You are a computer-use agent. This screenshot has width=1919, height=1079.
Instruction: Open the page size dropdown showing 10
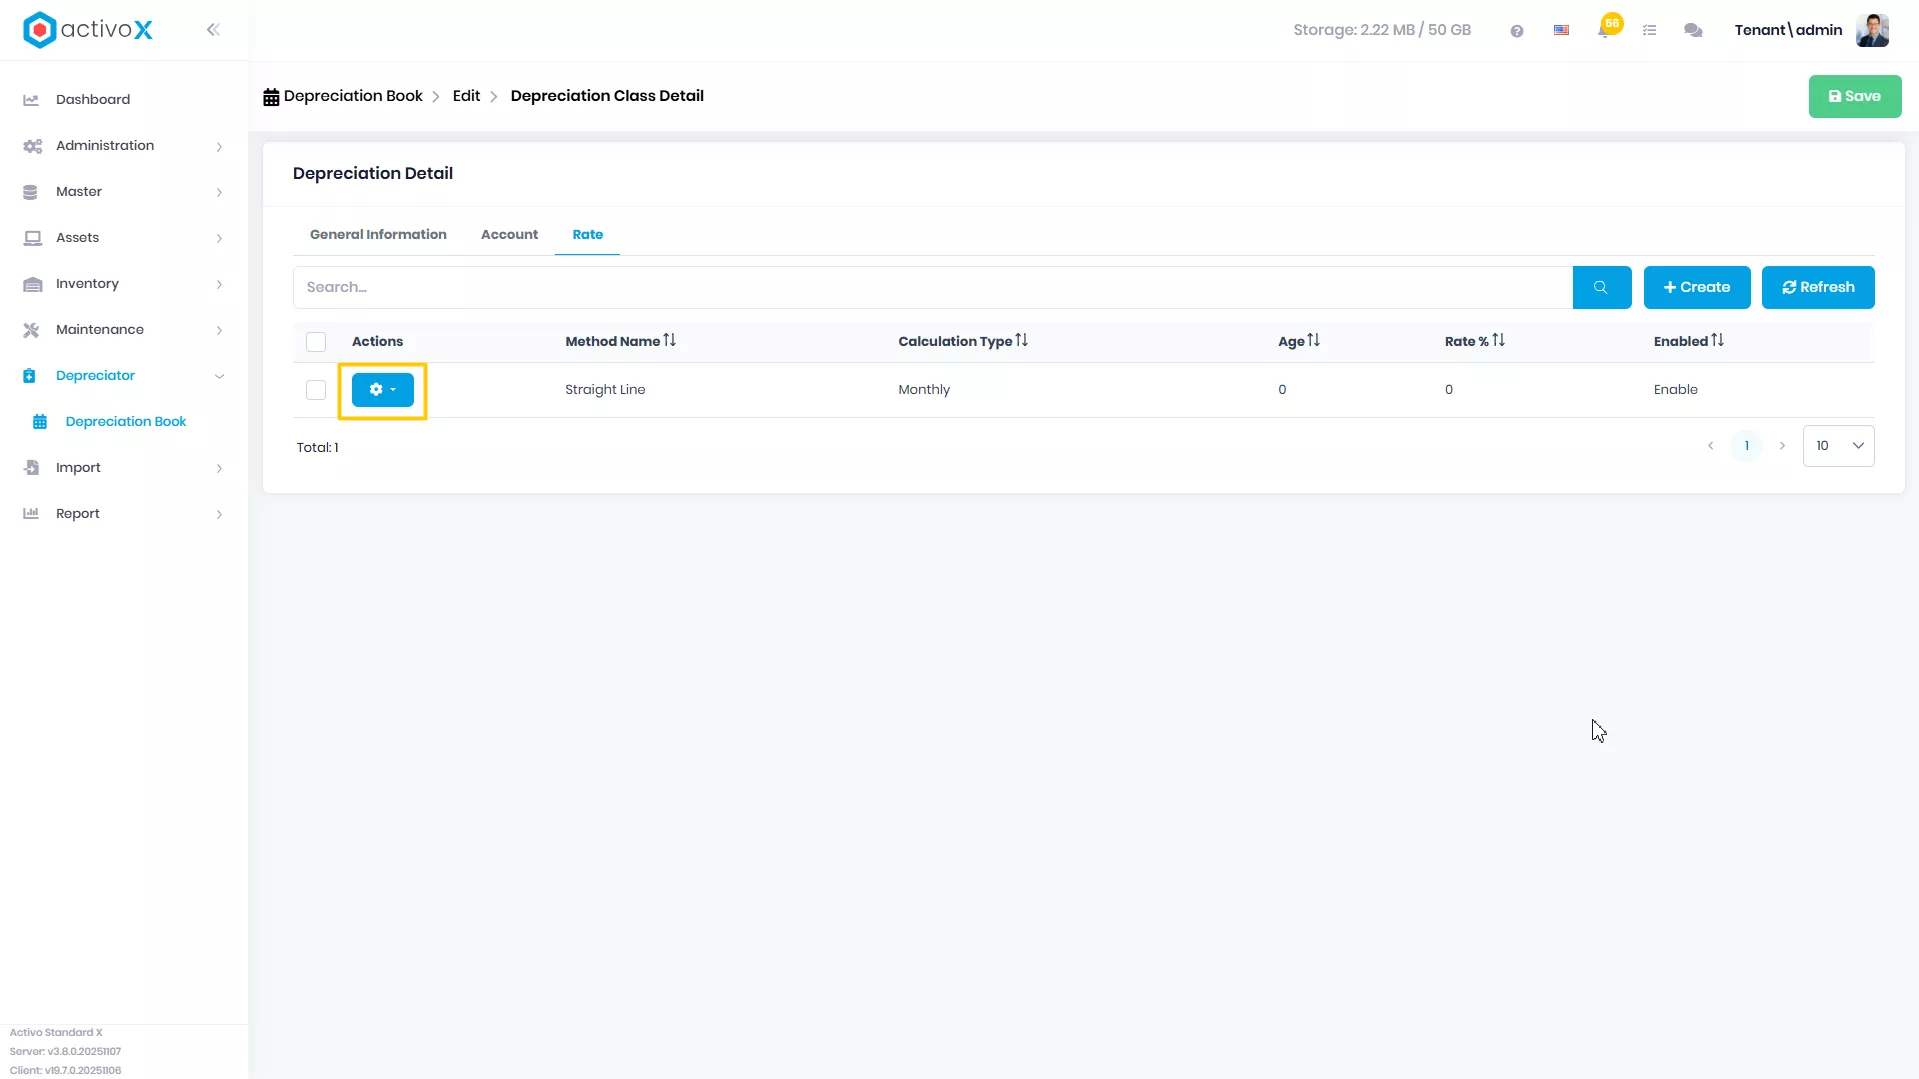pos(1838,446)
